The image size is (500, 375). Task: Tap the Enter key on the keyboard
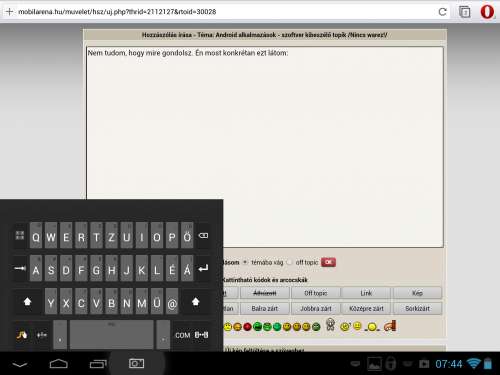click(203, 268)
